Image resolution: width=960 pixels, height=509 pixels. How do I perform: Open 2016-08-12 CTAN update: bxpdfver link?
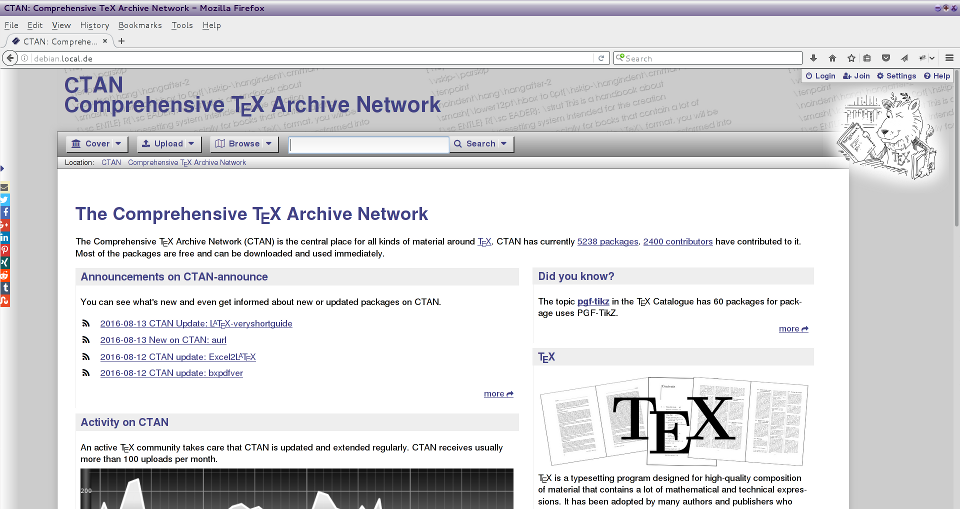(x=171, y=373)
